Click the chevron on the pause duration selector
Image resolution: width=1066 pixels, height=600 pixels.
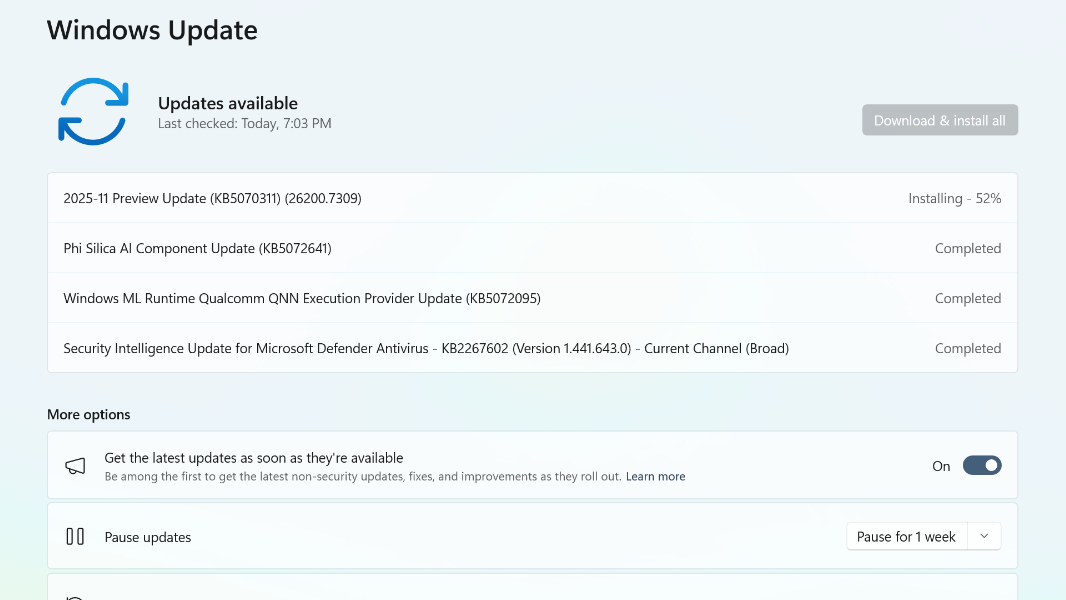[982, 536]
